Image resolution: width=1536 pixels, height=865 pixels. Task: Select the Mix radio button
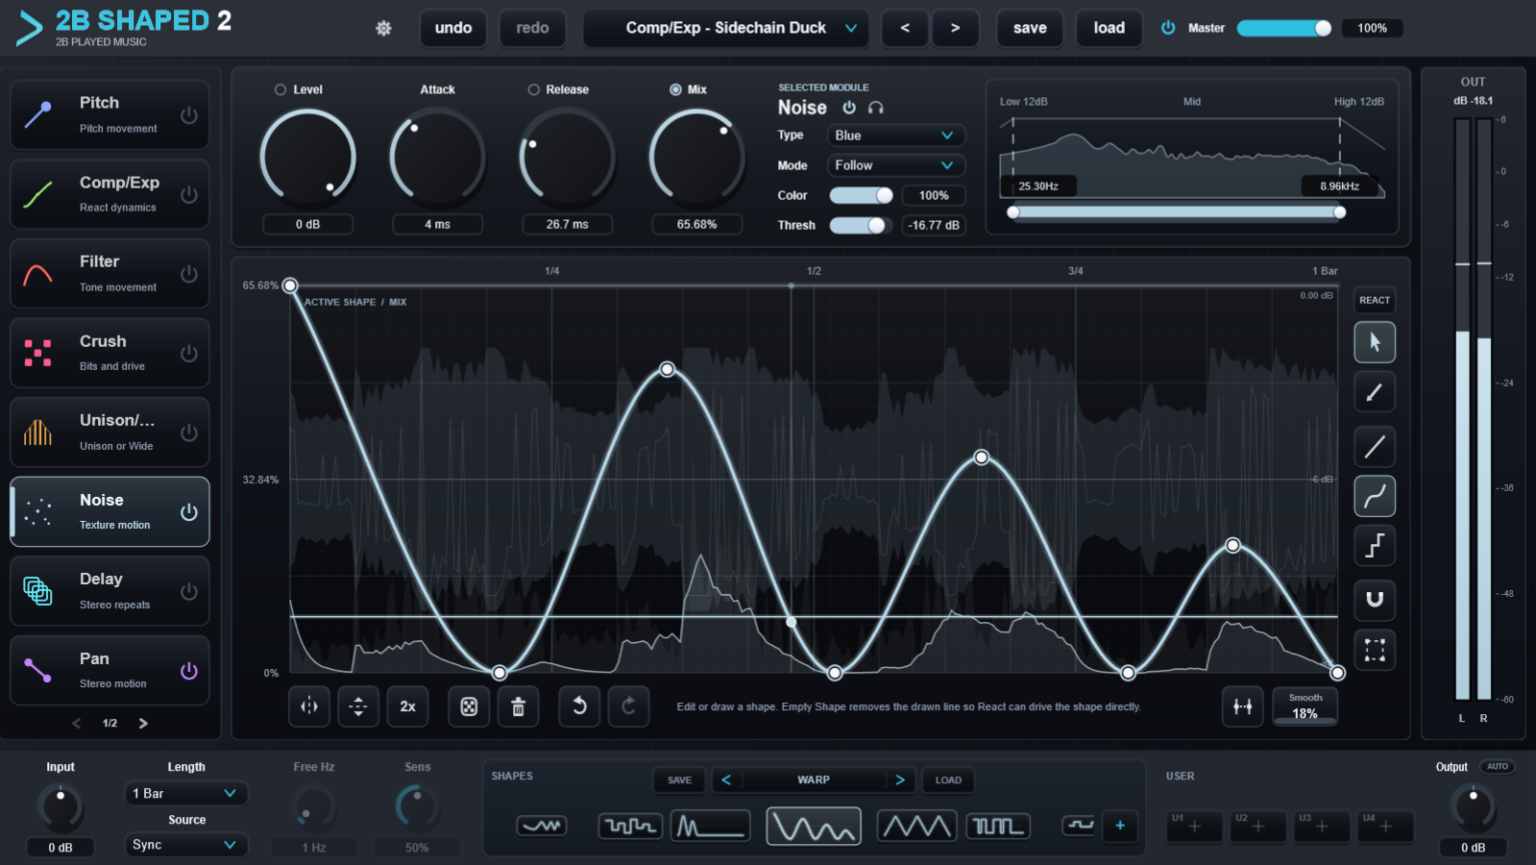676,90
